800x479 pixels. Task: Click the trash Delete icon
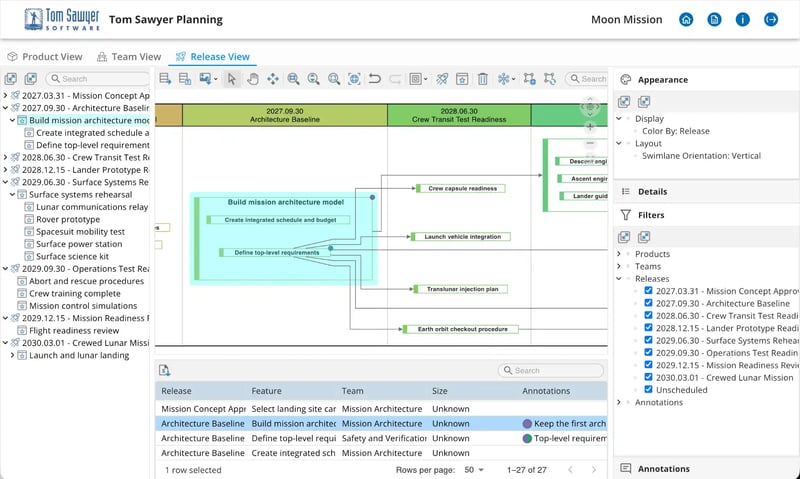483,79
